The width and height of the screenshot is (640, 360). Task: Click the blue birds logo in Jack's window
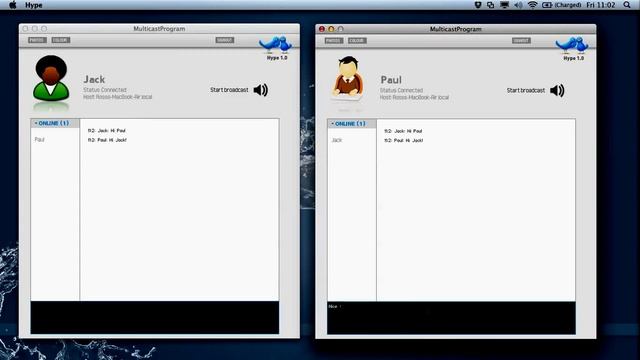(276, 44)
